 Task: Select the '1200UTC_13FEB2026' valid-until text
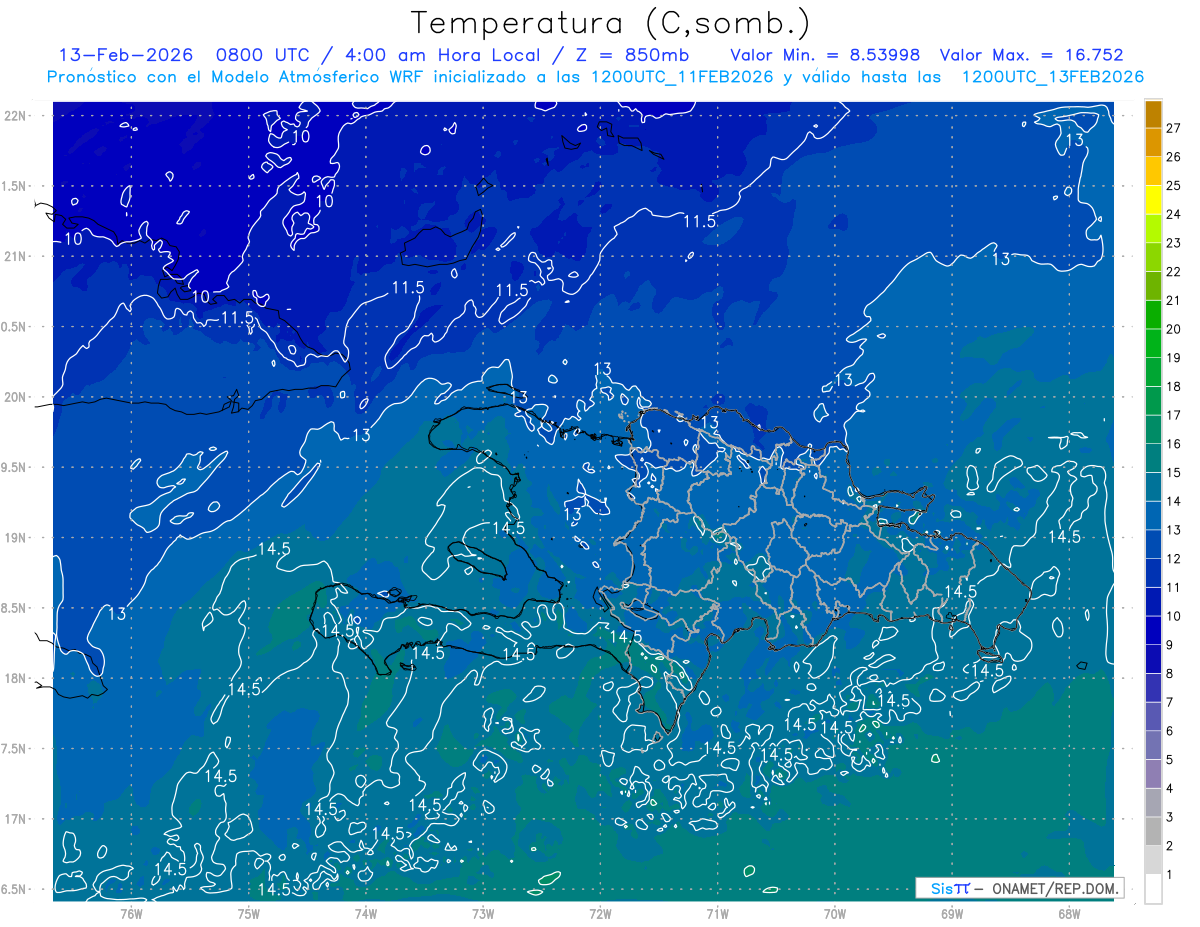[1053, 77]
